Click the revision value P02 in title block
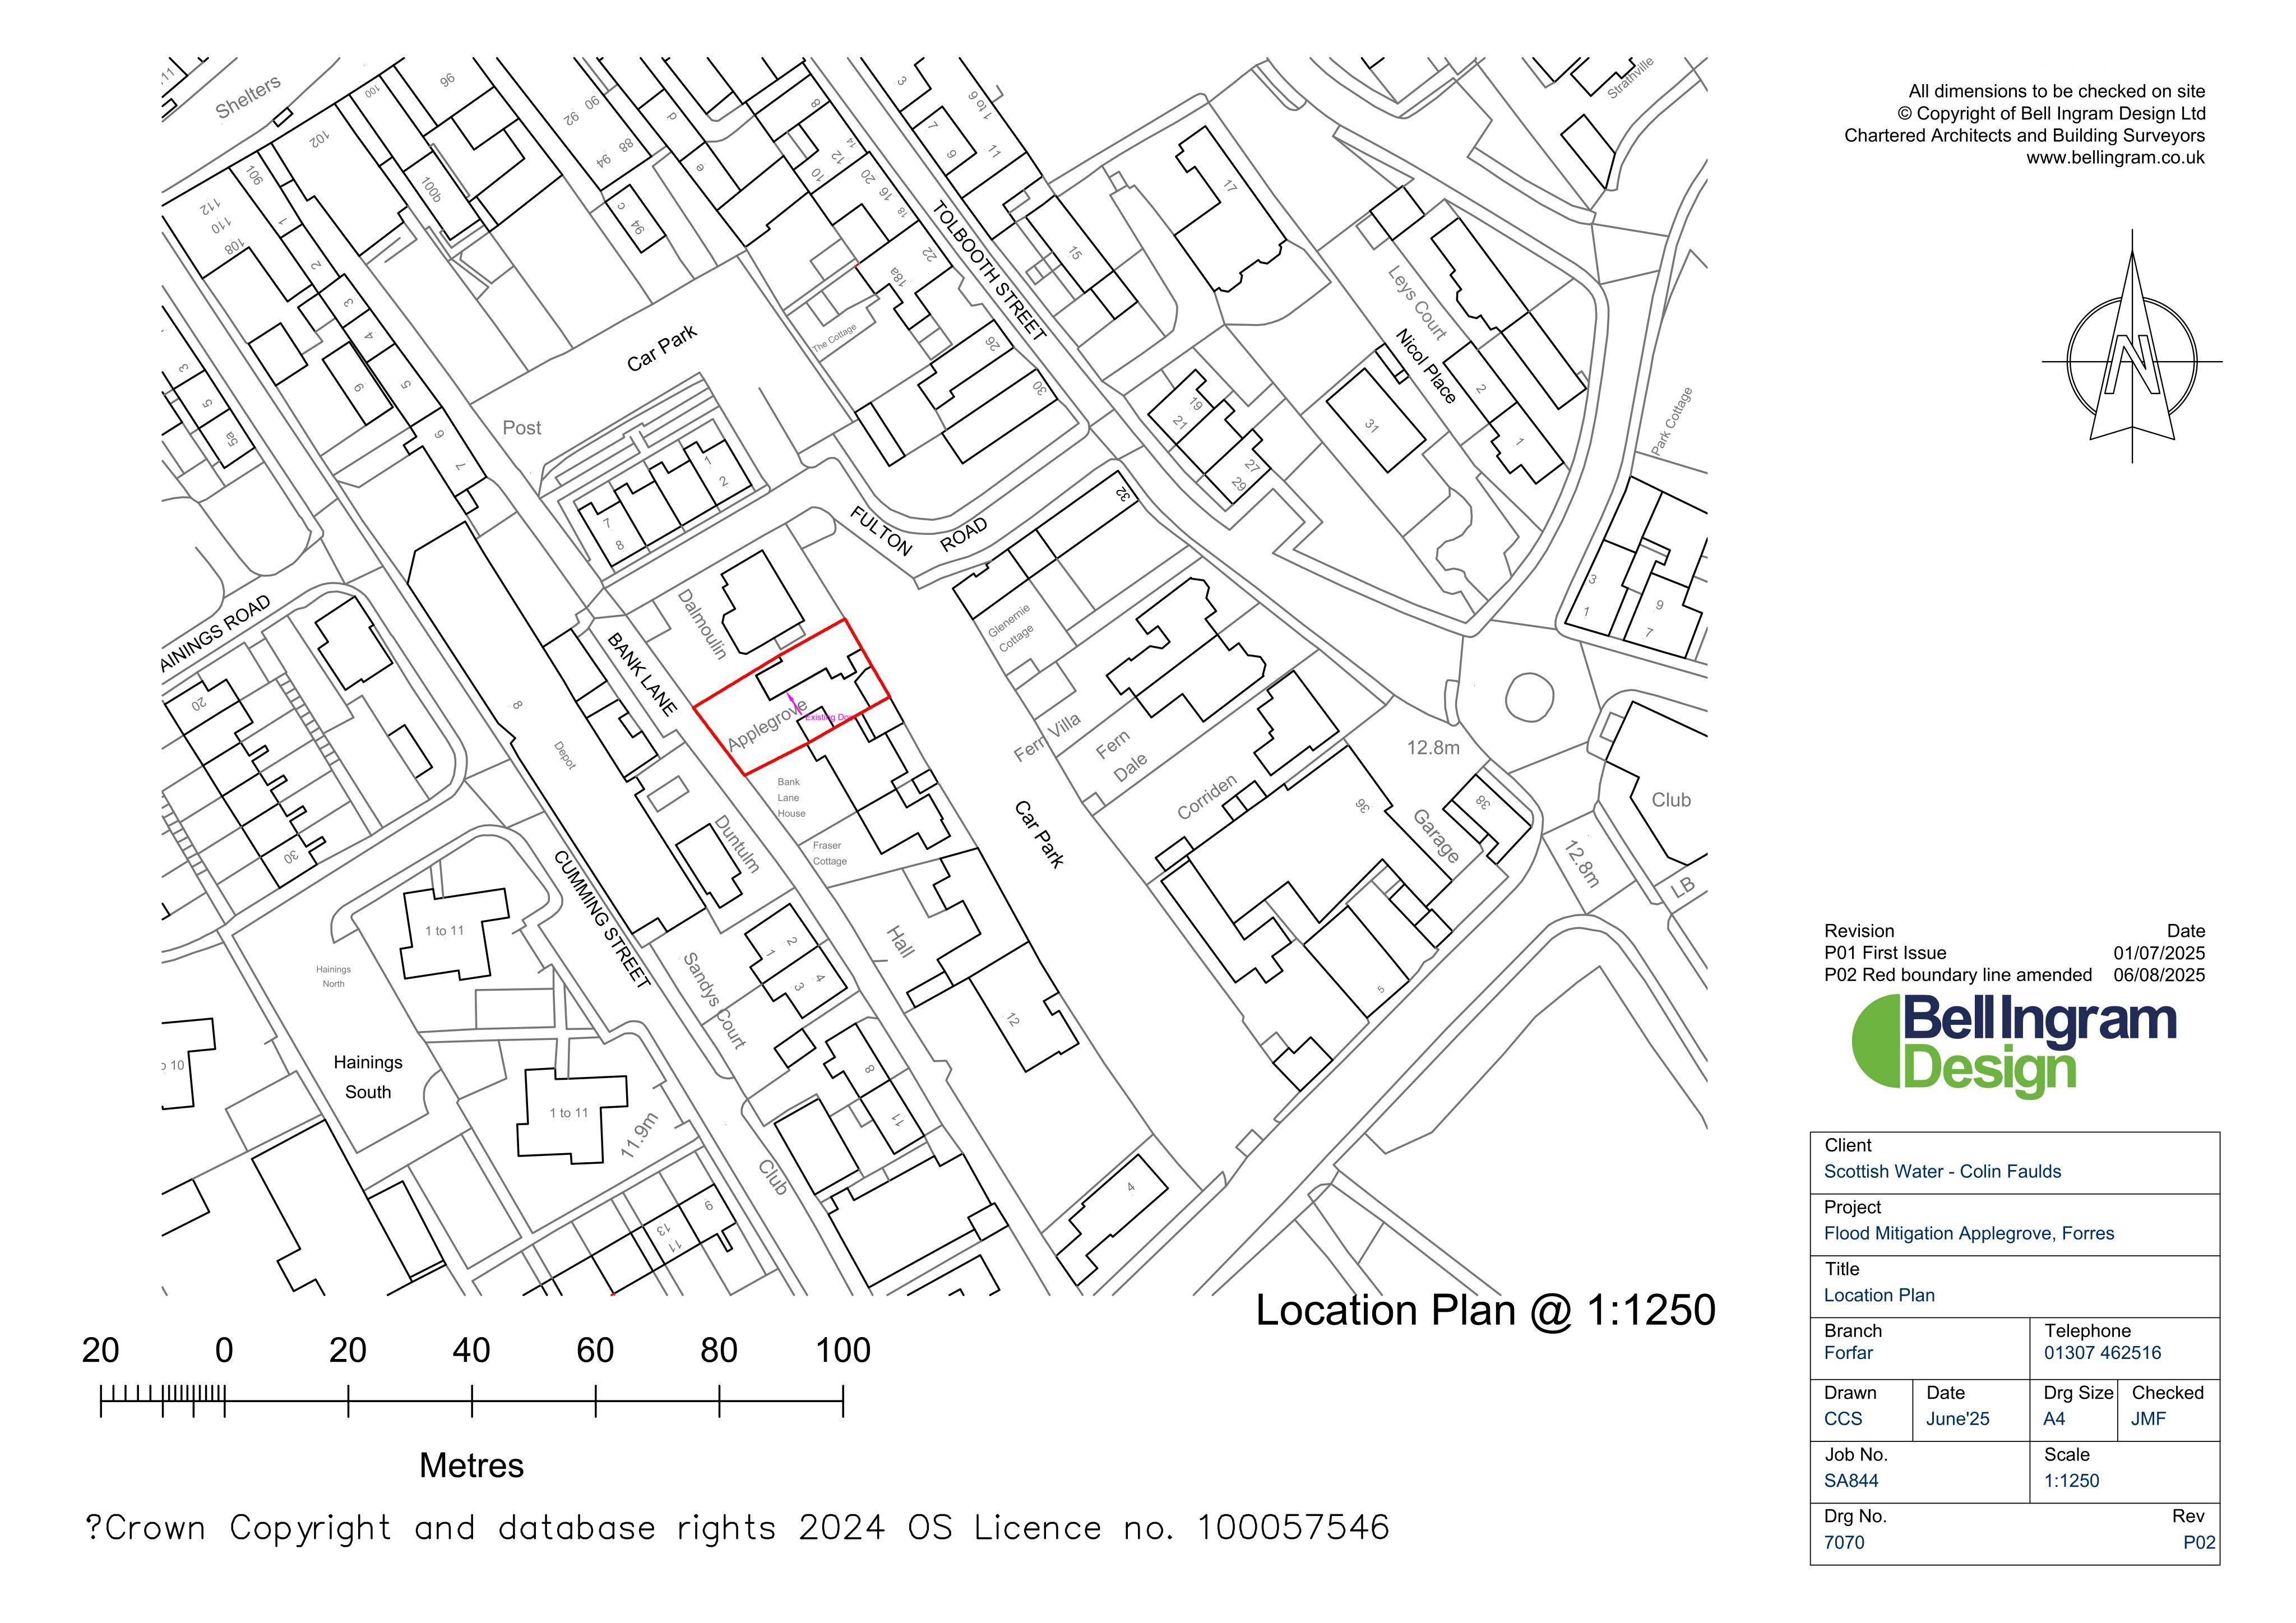 coord(2199,1543)
